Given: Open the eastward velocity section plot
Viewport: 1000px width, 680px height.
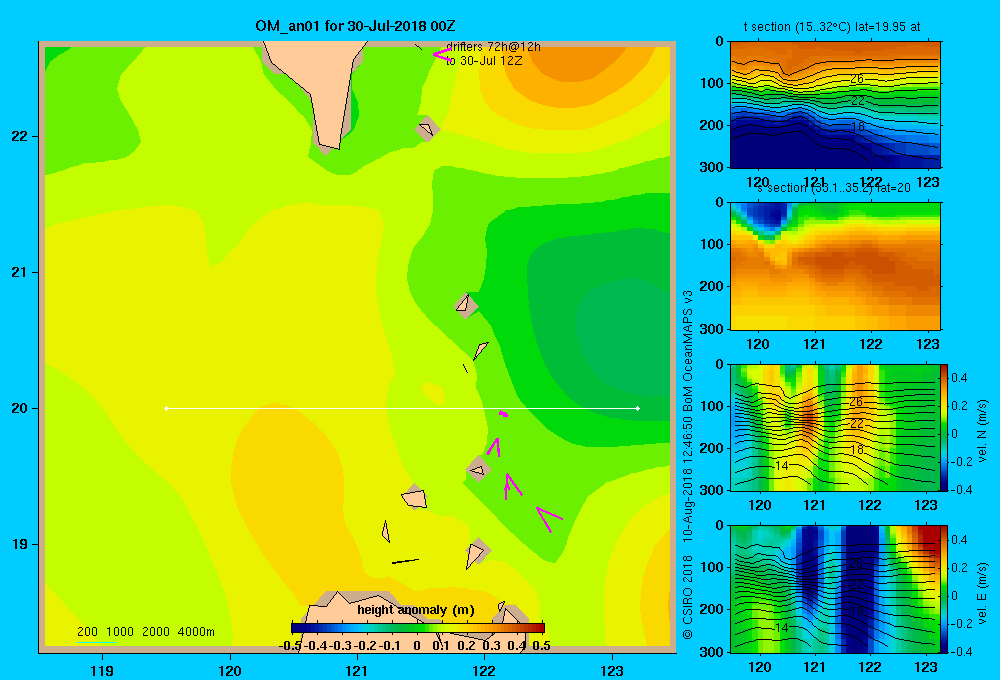Looking at the screenshot, I should [835, 589].
